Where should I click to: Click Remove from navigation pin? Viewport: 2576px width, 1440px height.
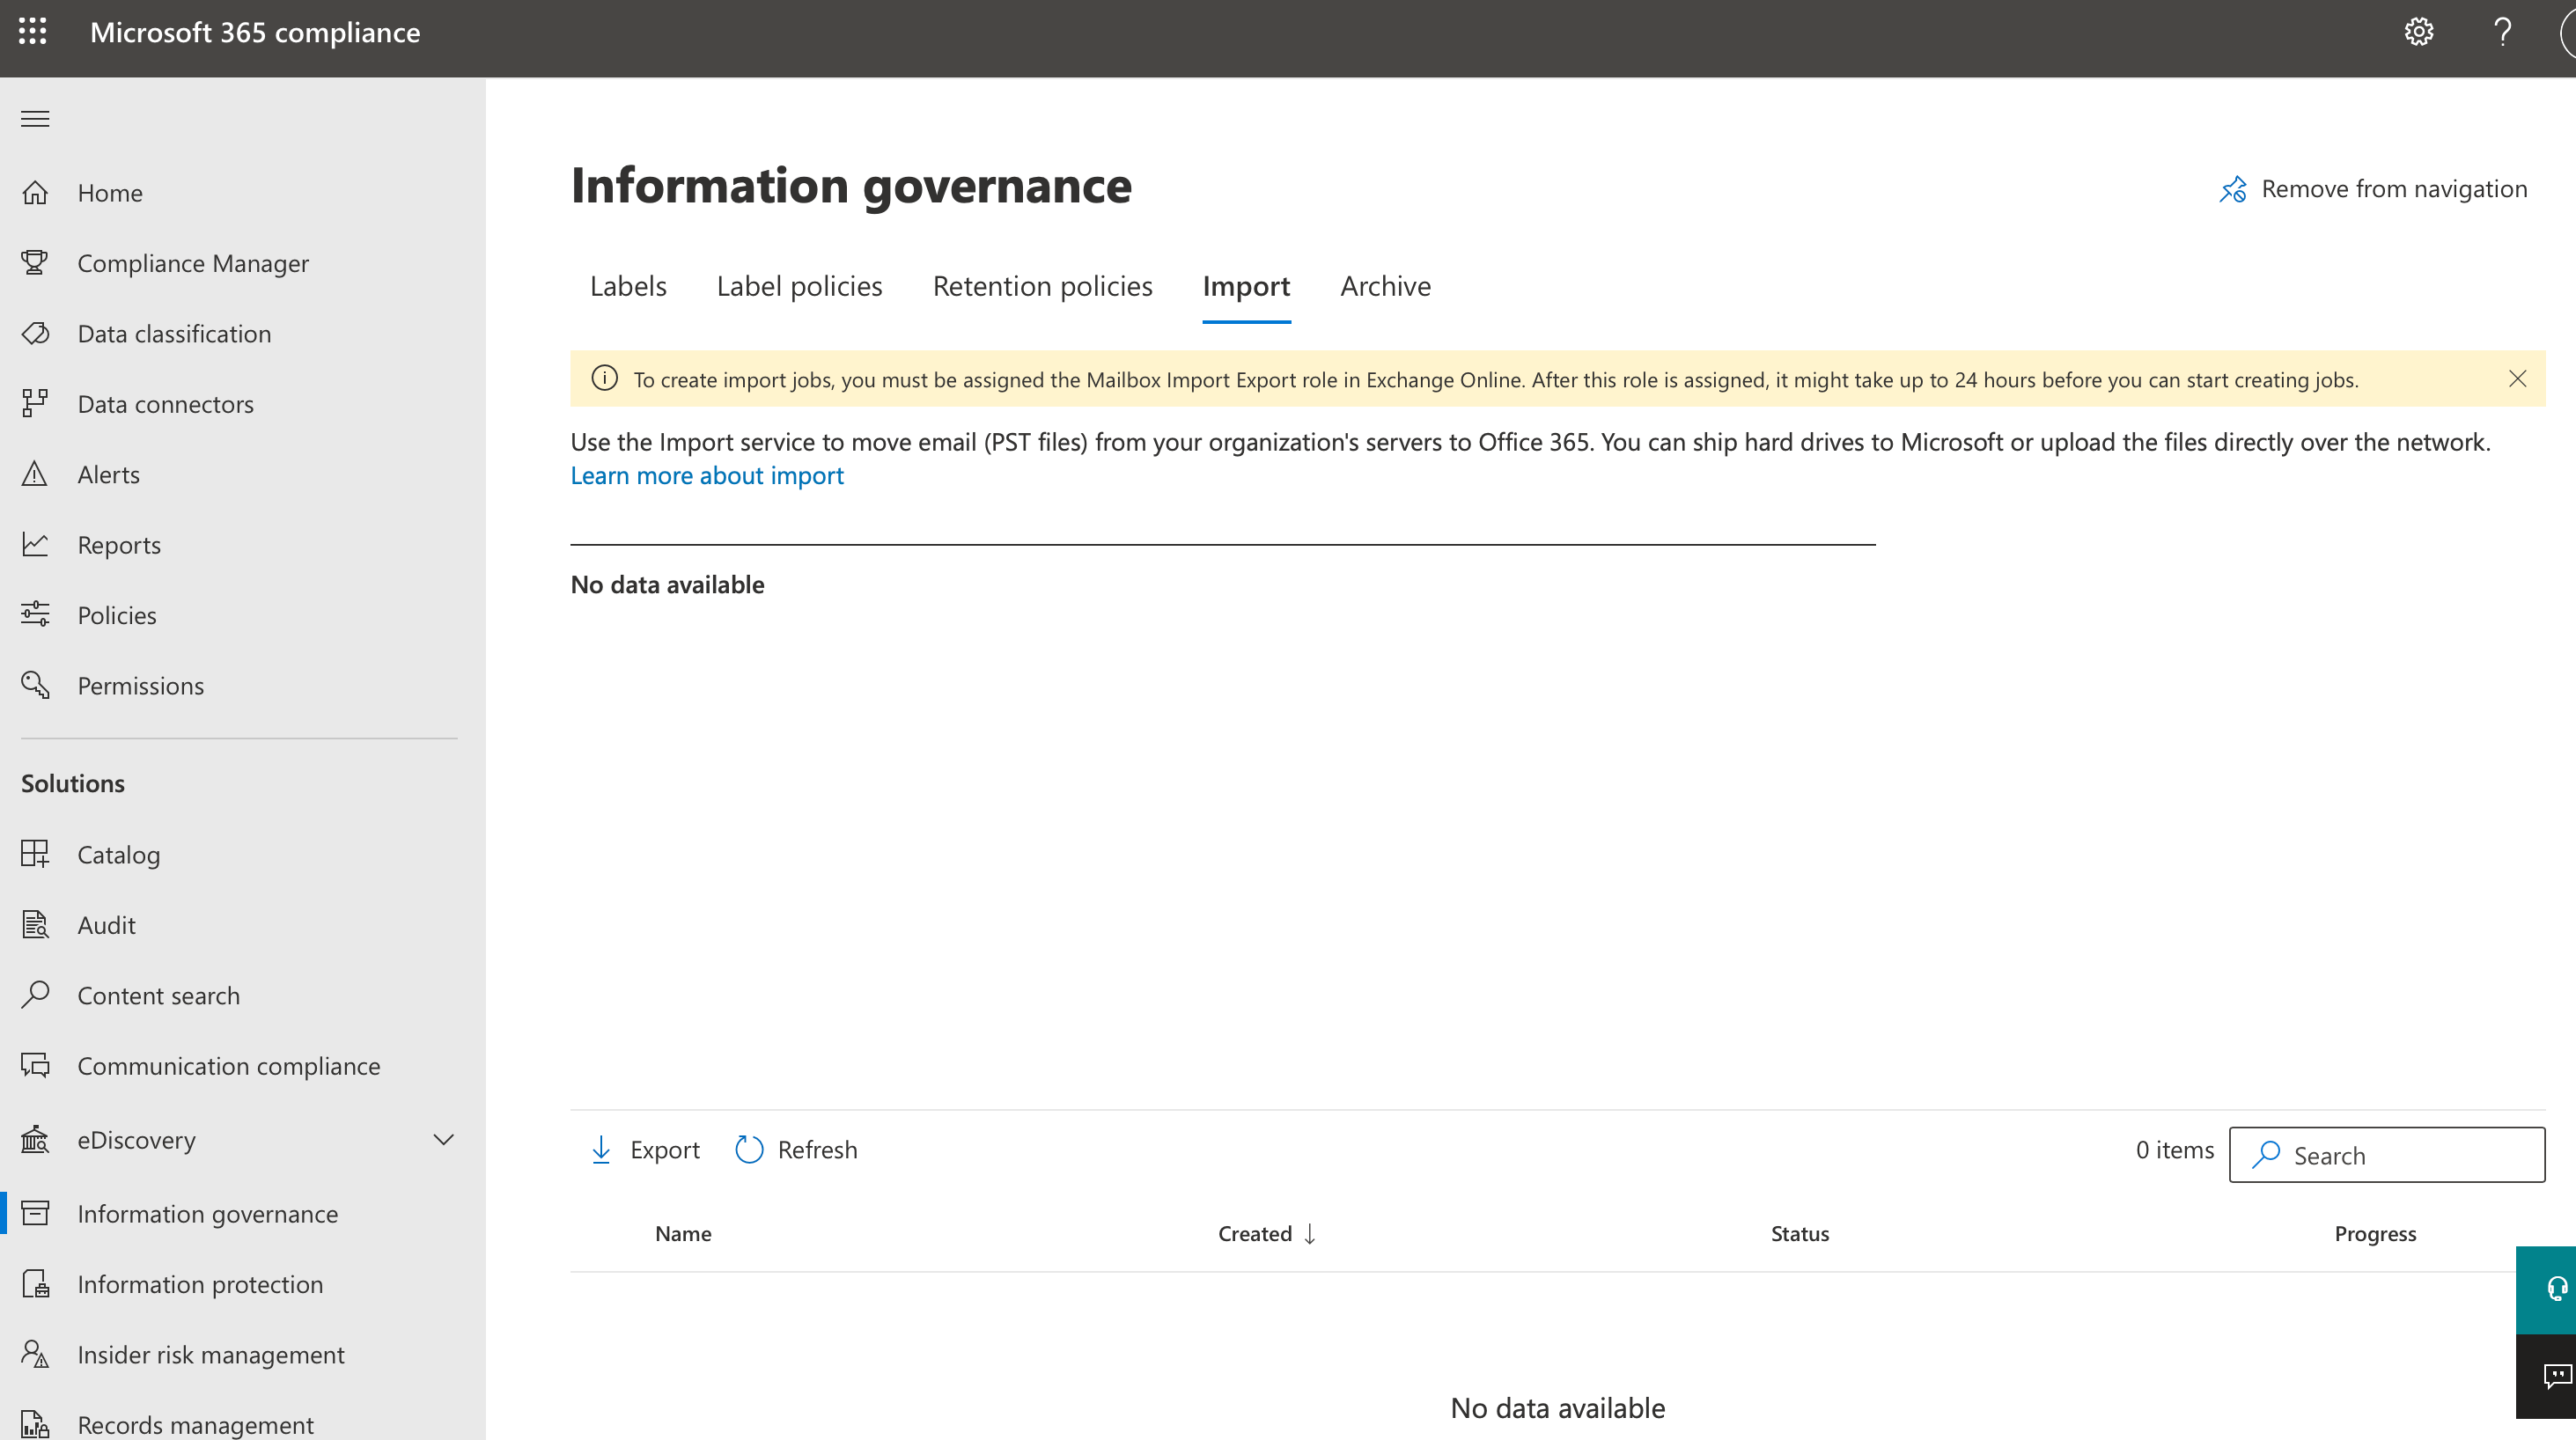tap(2372, 189)
